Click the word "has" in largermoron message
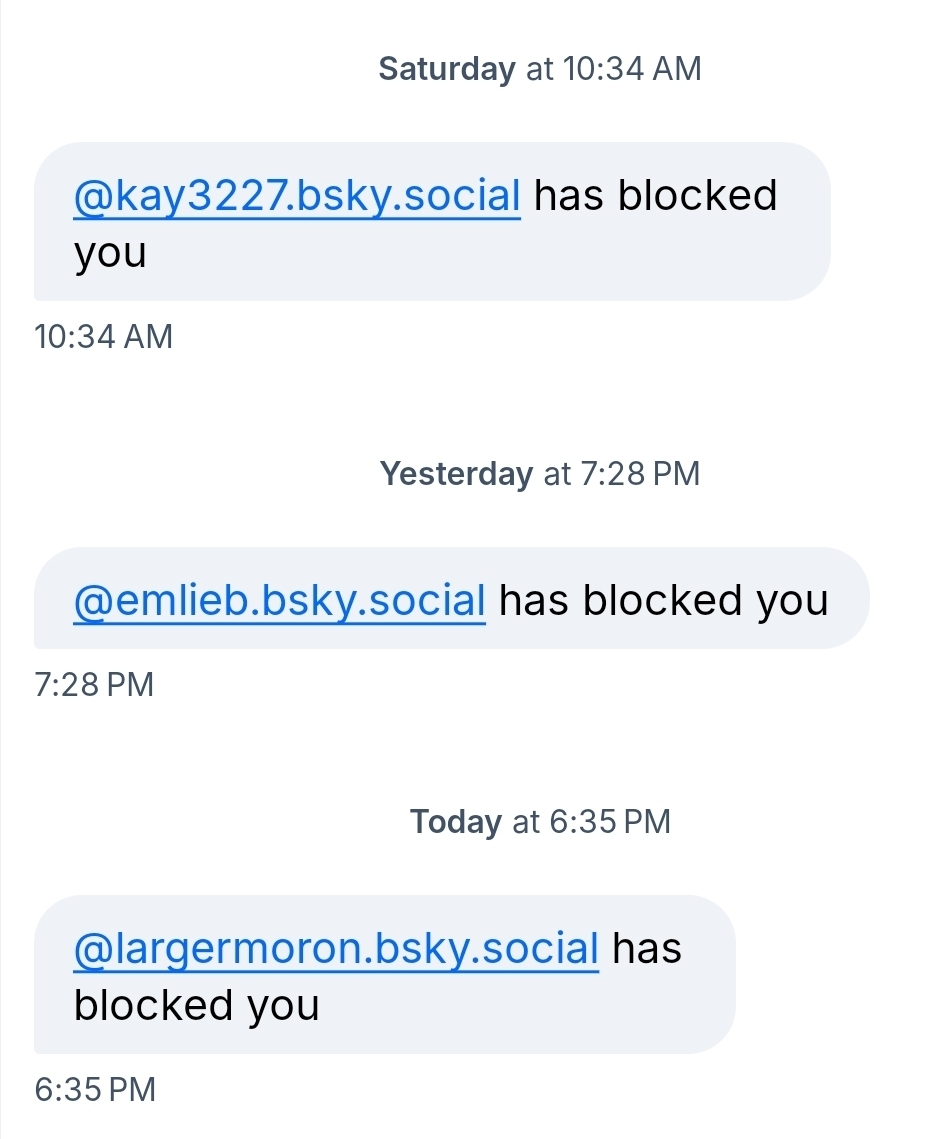 point(646,948)
